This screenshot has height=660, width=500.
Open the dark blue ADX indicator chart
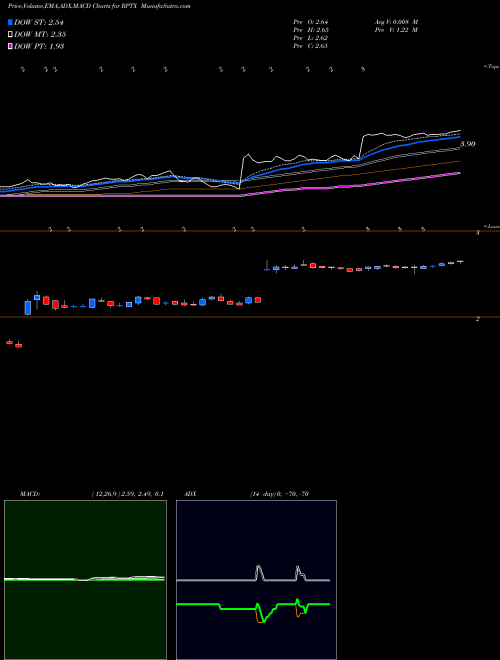coord(256,580)
